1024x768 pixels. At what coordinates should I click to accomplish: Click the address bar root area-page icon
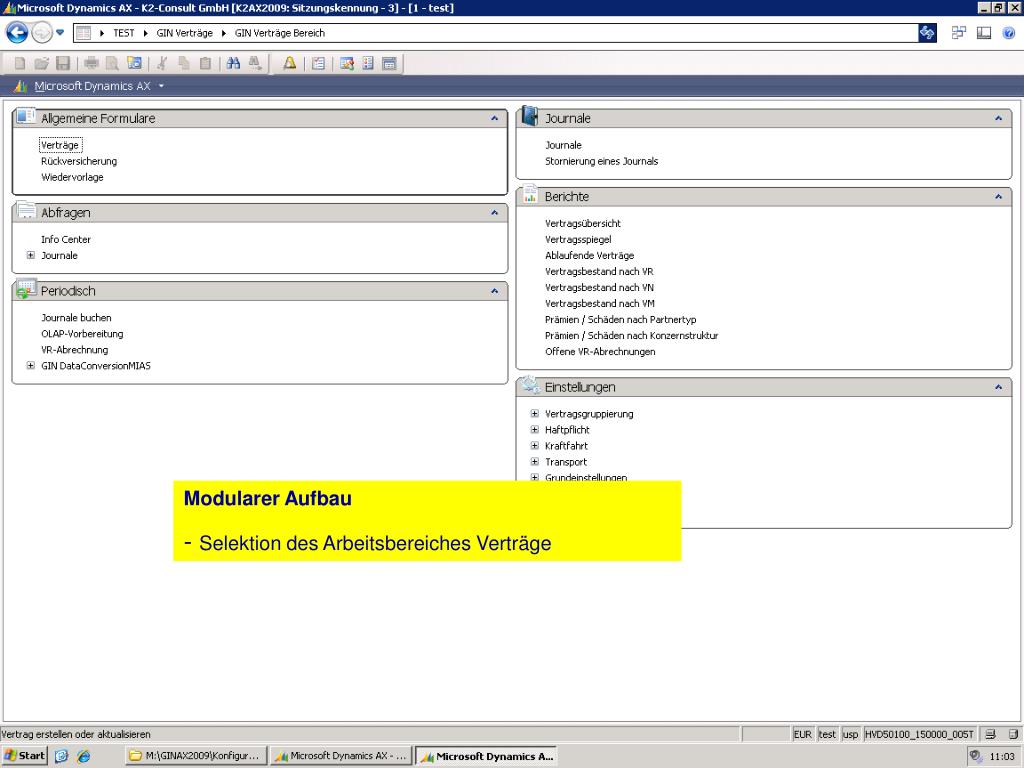[x=83, y=33]
